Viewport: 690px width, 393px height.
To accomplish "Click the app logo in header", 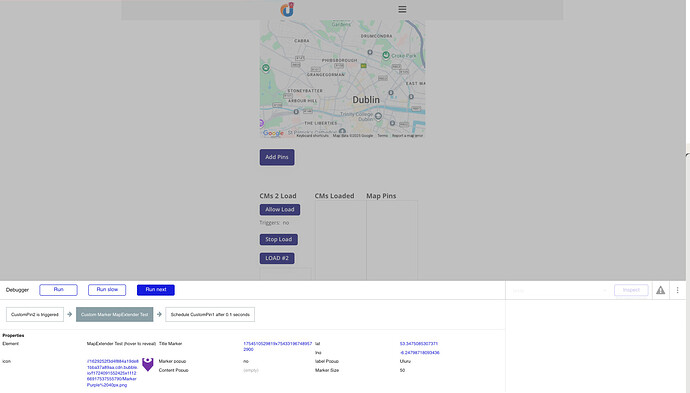I will point(287,9).
